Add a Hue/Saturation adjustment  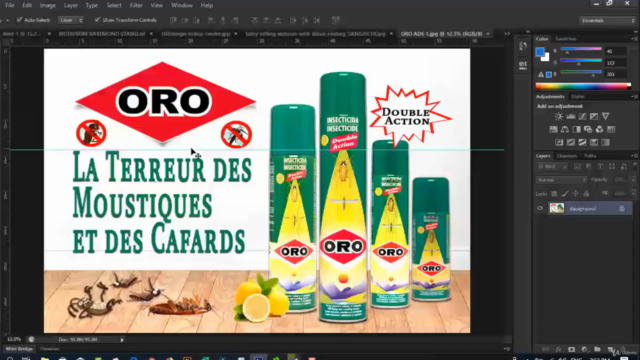pos(553,129)
